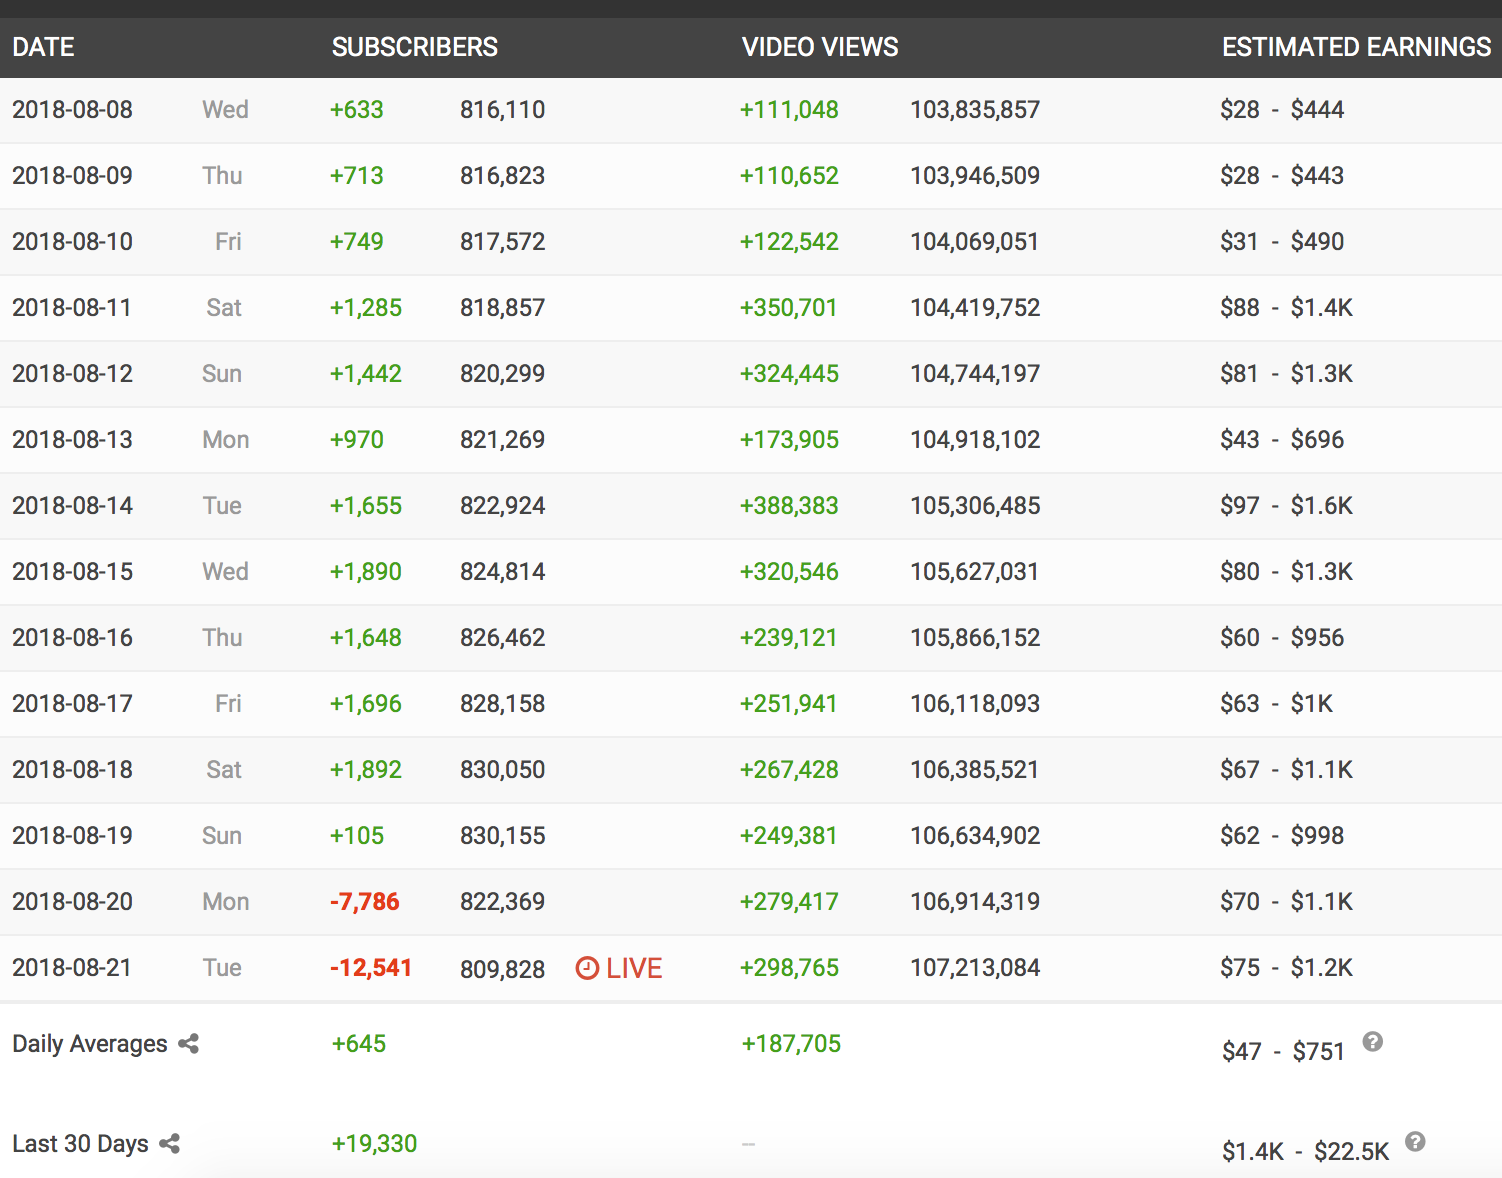Screen dimensions: 1502x1178
Task: Select the VIDEO VIEWS column header
Action: click(819, 47)
